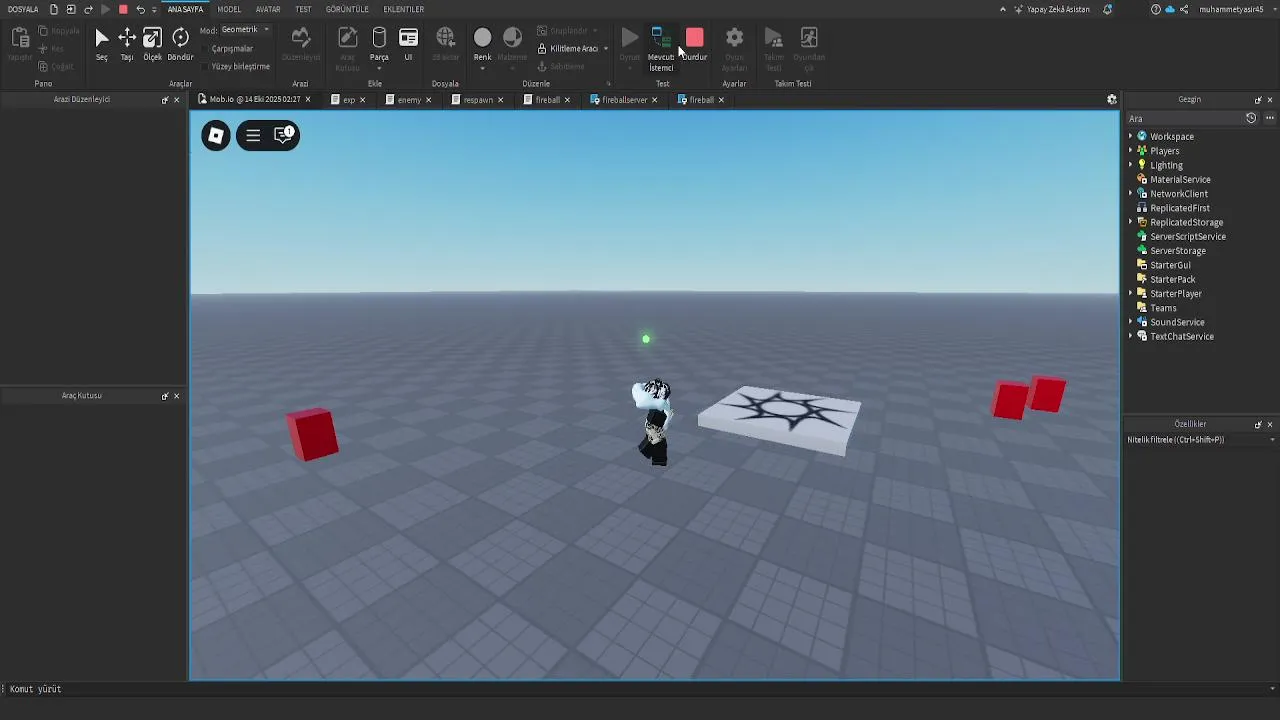This screenshot has width=1280, height=720.
Task: Click the Ara search field in Gezgin
Action: 1184,118
